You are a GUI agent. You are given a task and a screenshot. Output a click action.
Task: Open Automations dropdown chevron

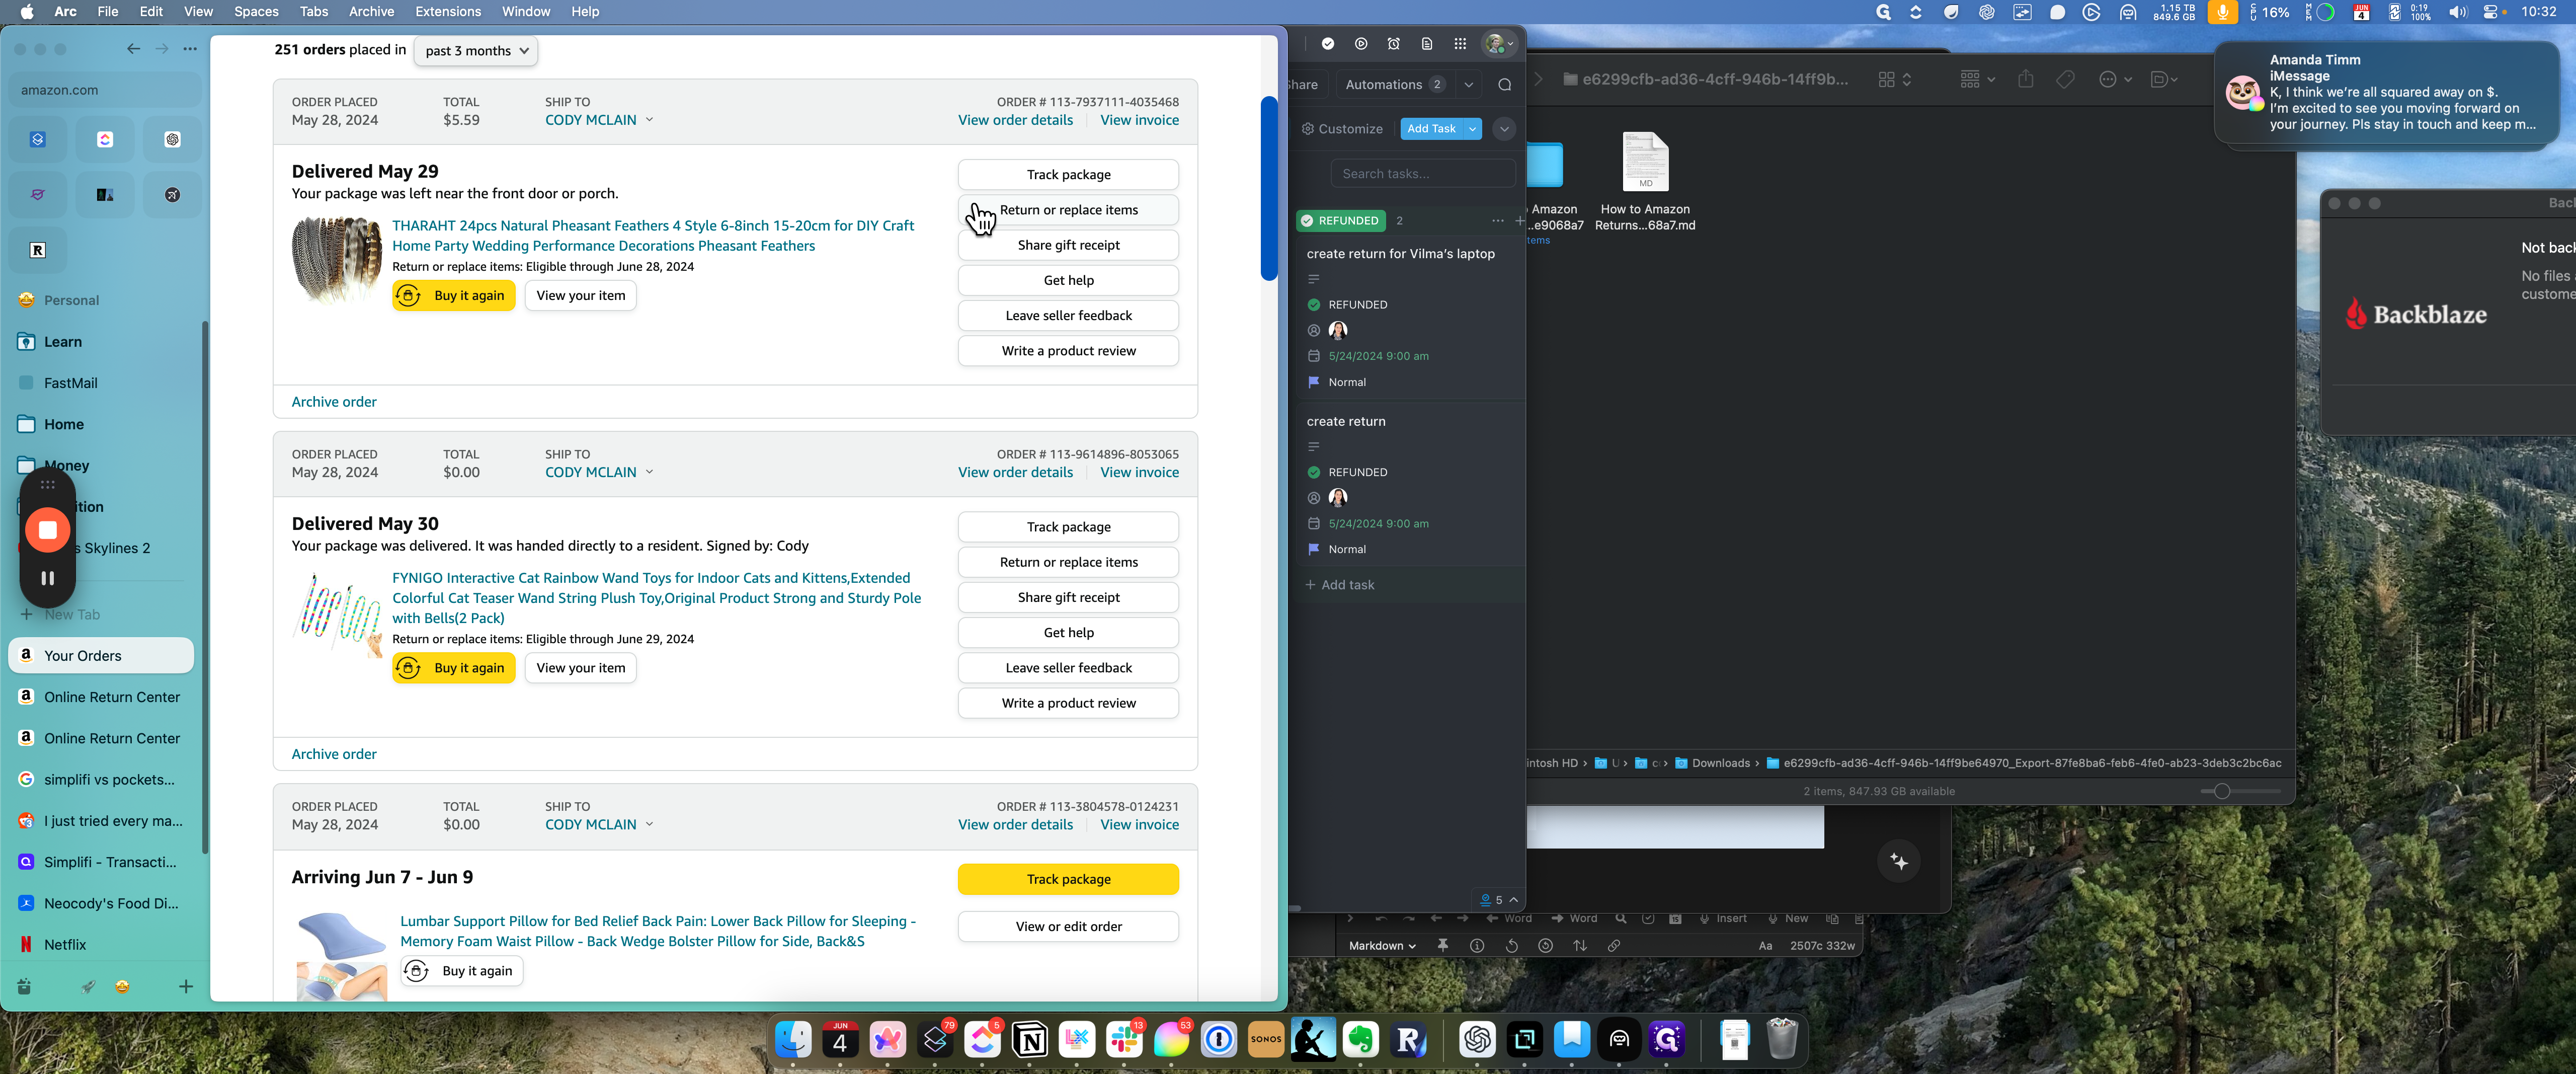click(1468, 85)
